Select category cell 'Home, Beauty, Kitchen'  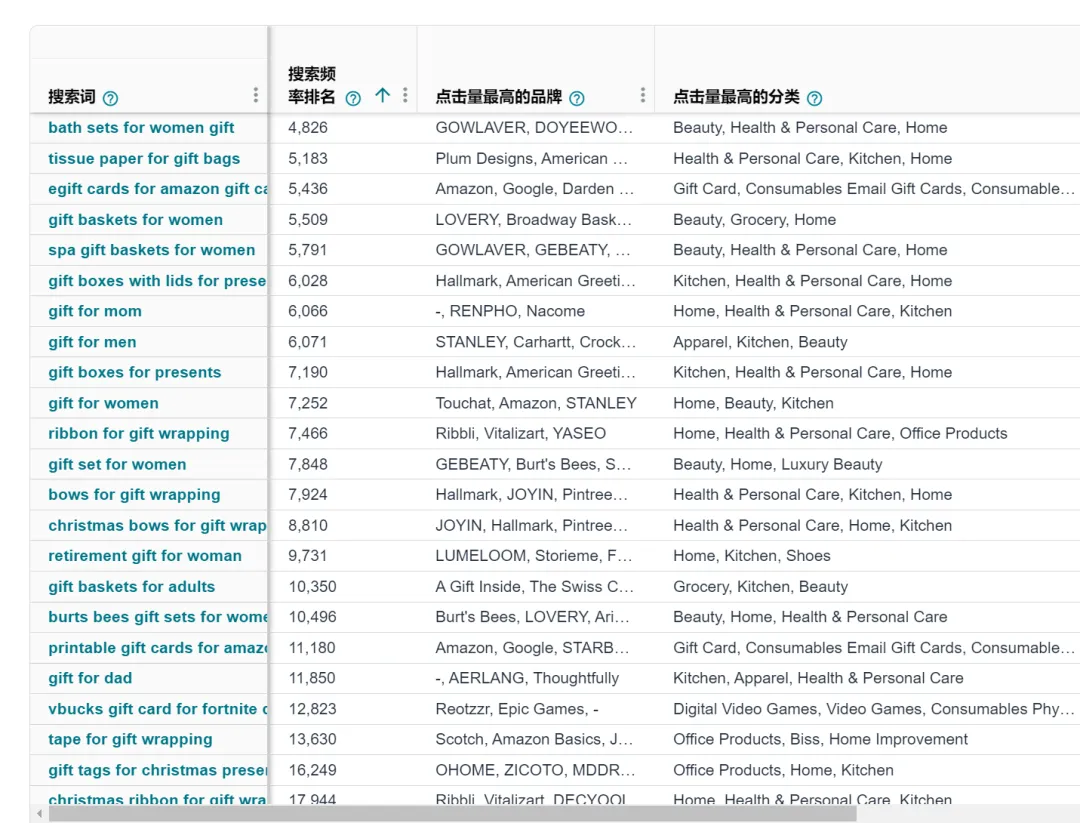coord(753,404)
